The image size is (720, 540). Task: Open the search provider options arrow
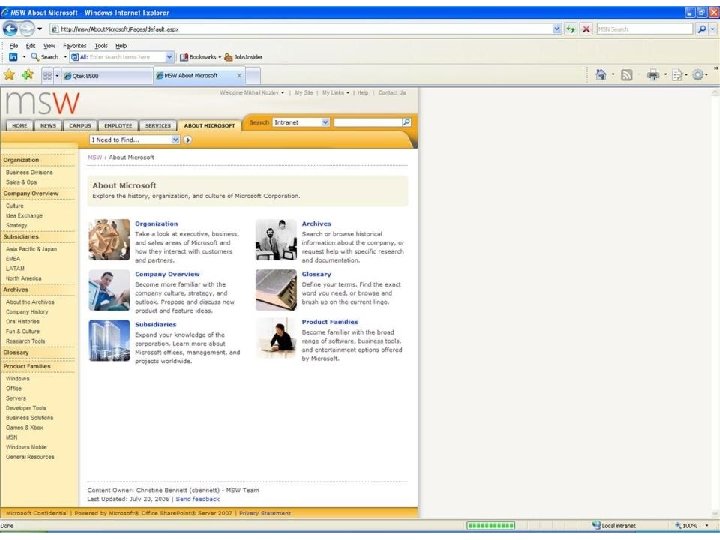713,29
